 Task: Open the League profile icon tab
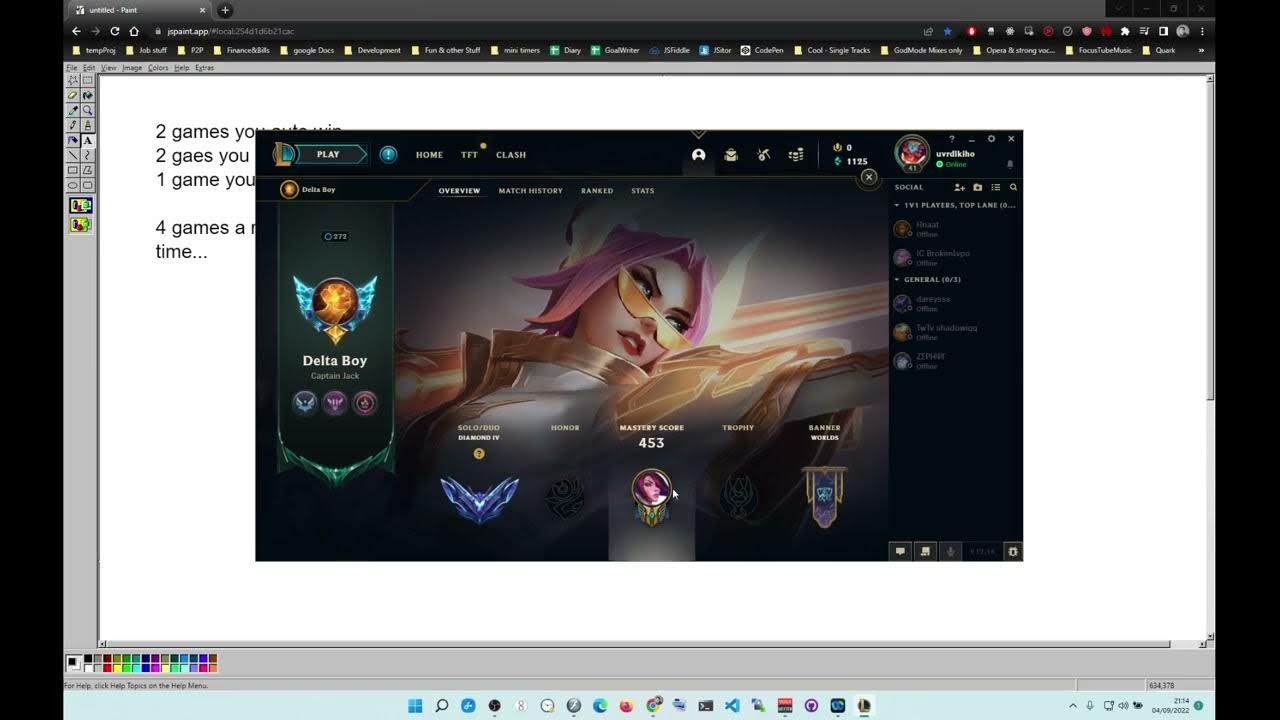(699, 155)
